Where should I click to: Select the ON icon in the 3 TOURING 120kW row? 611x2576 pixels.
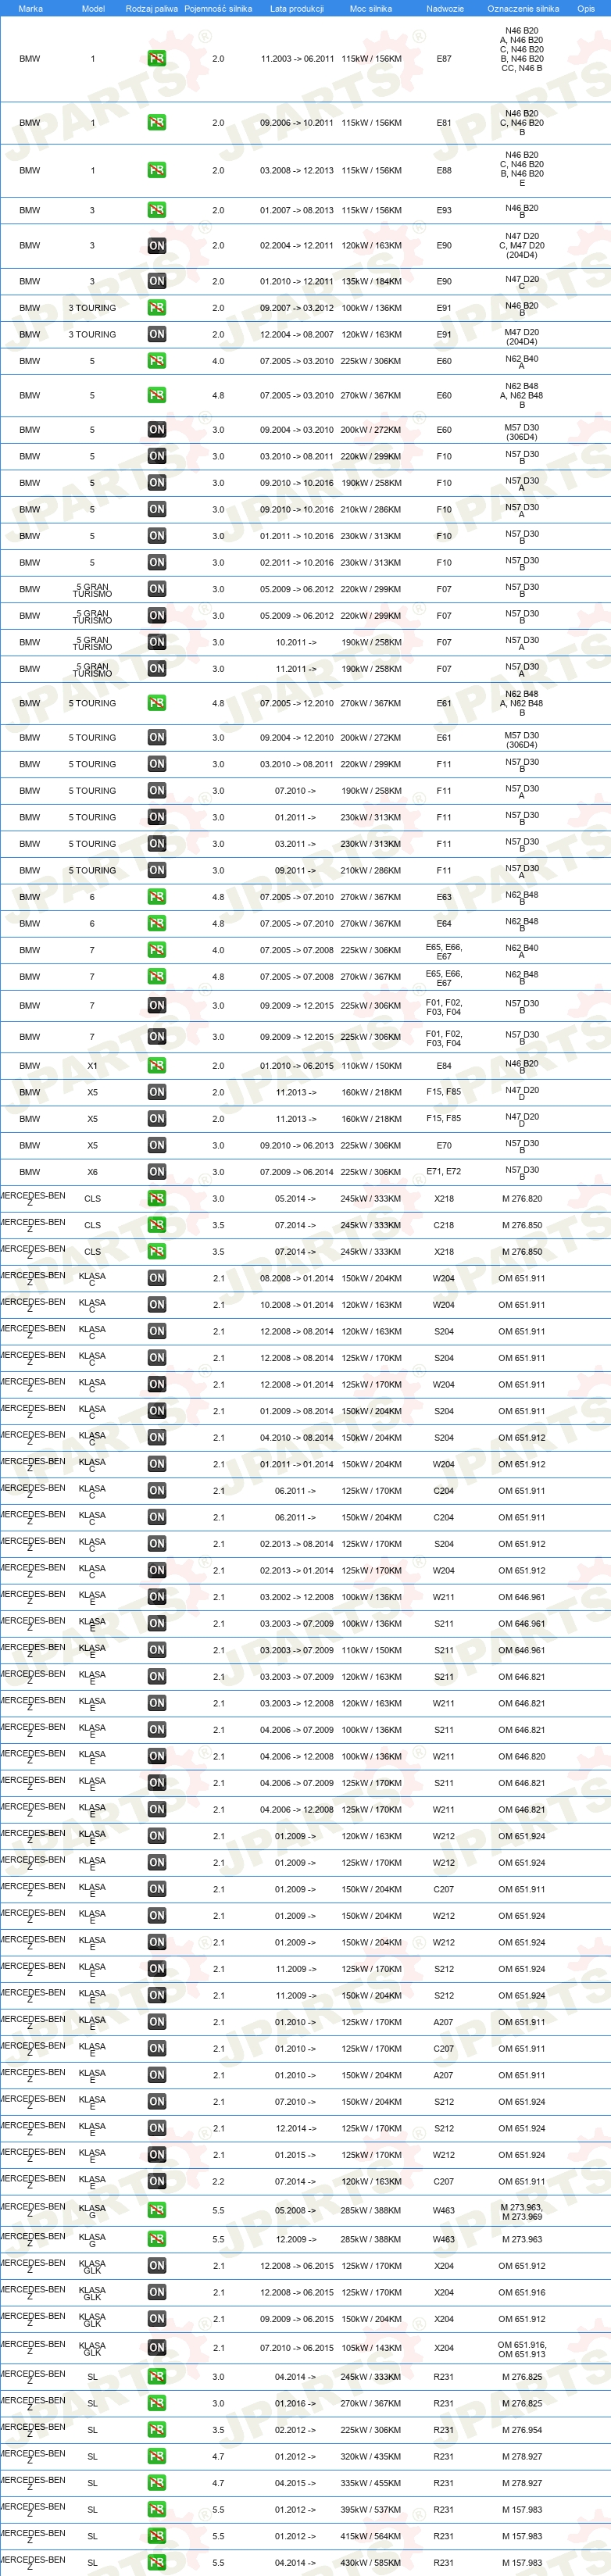157,335
